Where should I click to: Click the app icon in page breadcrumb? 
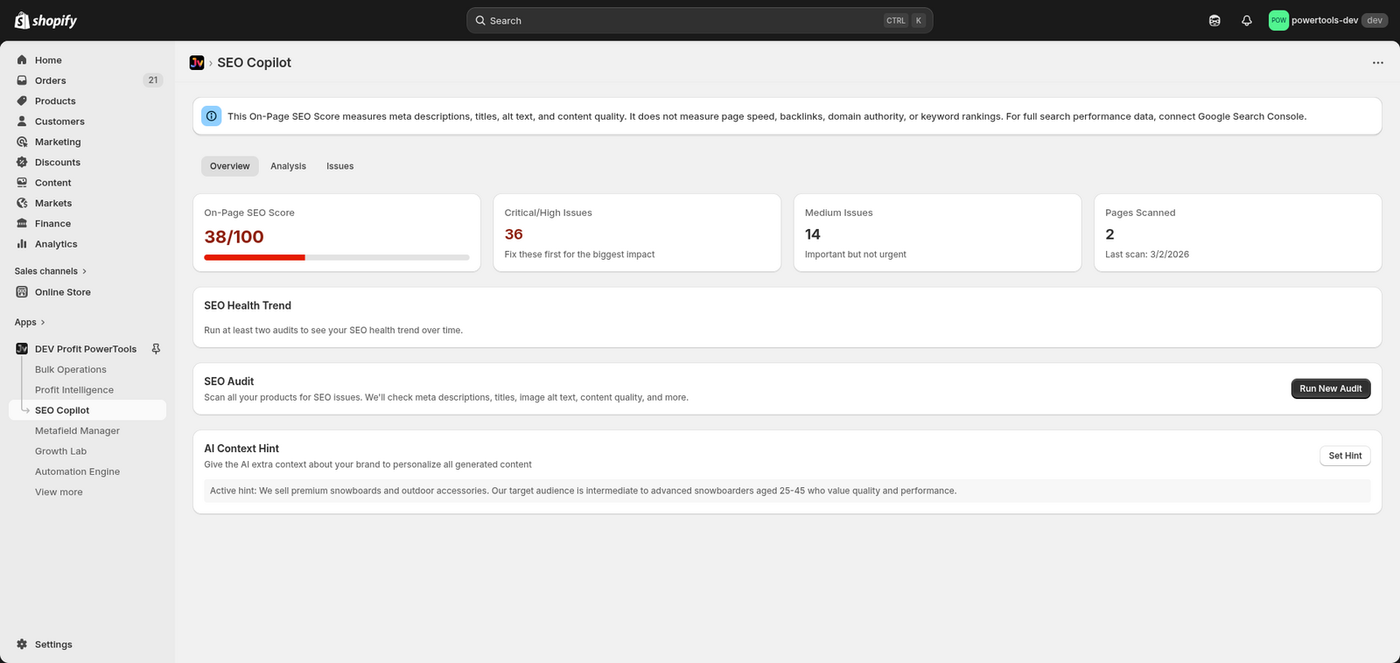(197, 62)
